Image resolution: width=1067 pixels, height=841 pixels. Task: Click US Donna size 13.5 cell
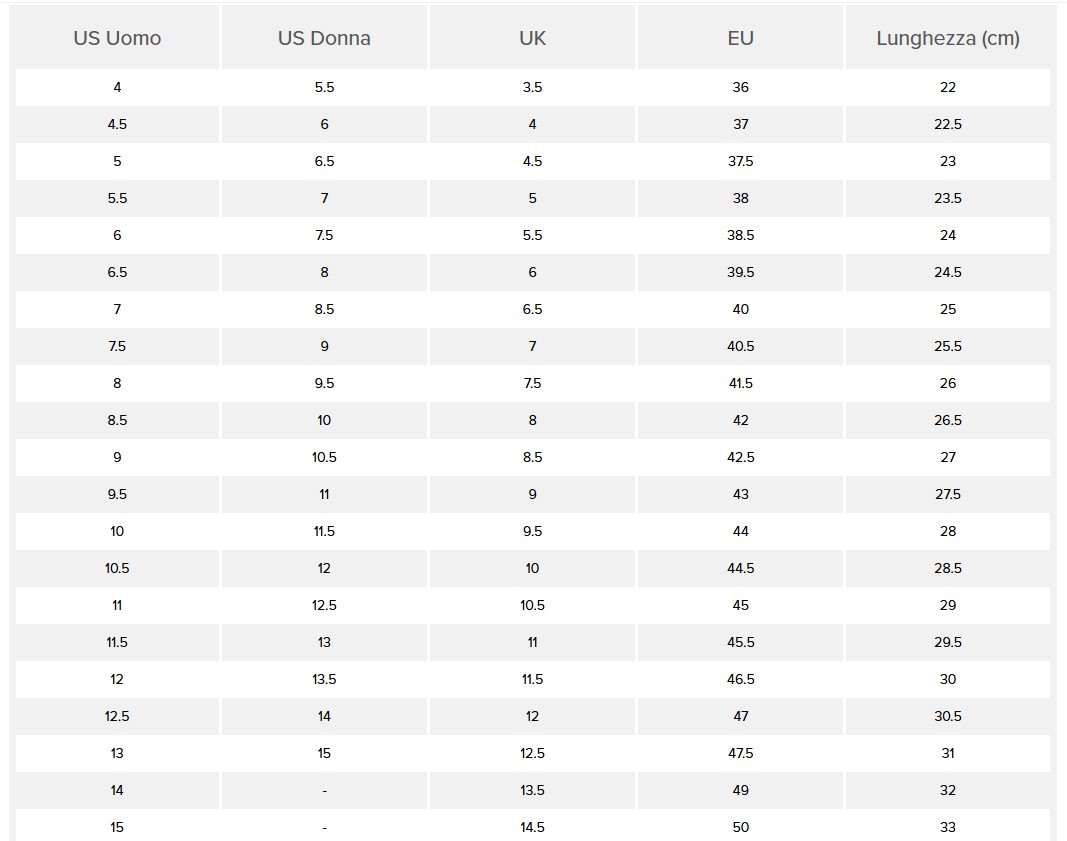click(x=324, y=679)
